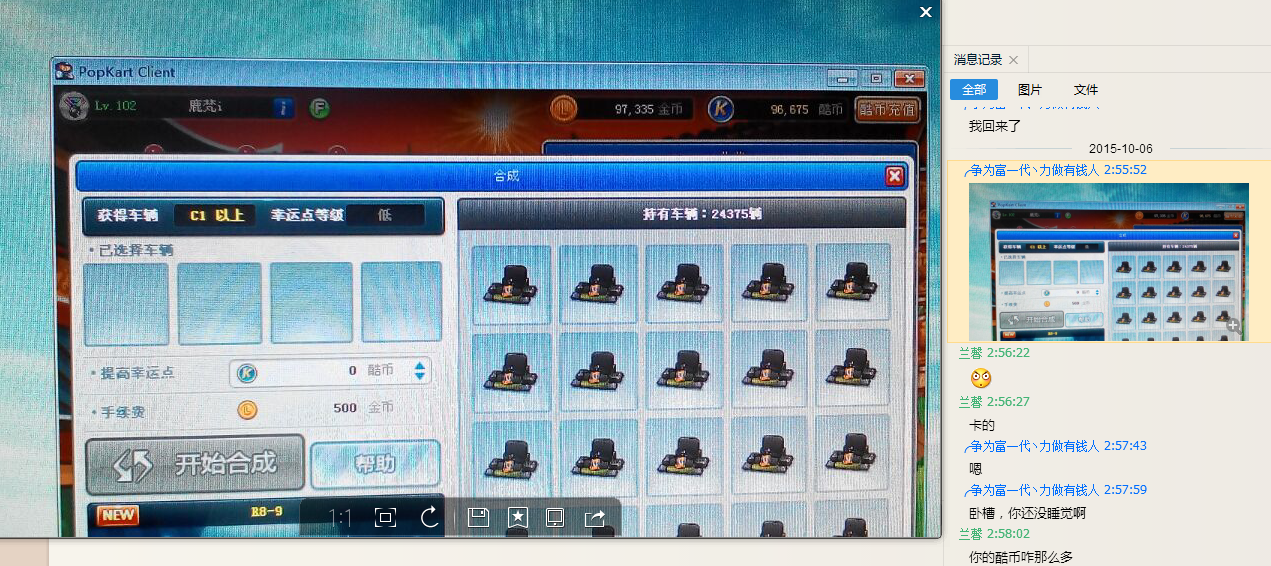Click the first empty 已选择车辆 slot
Image resolution: width=1271 pixels, height=566 pixels.
[x=125, y=303]
